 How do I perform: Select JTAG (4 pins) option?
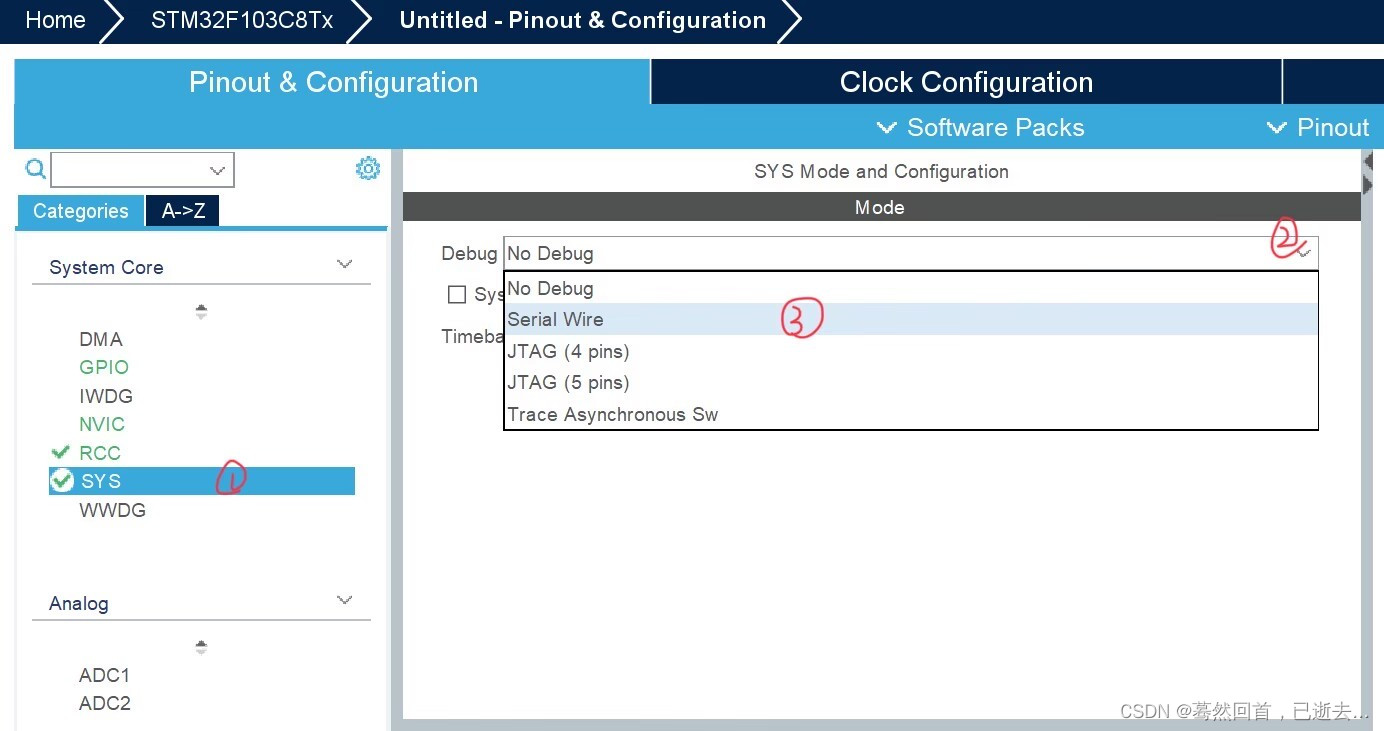[x=911, y=351]
